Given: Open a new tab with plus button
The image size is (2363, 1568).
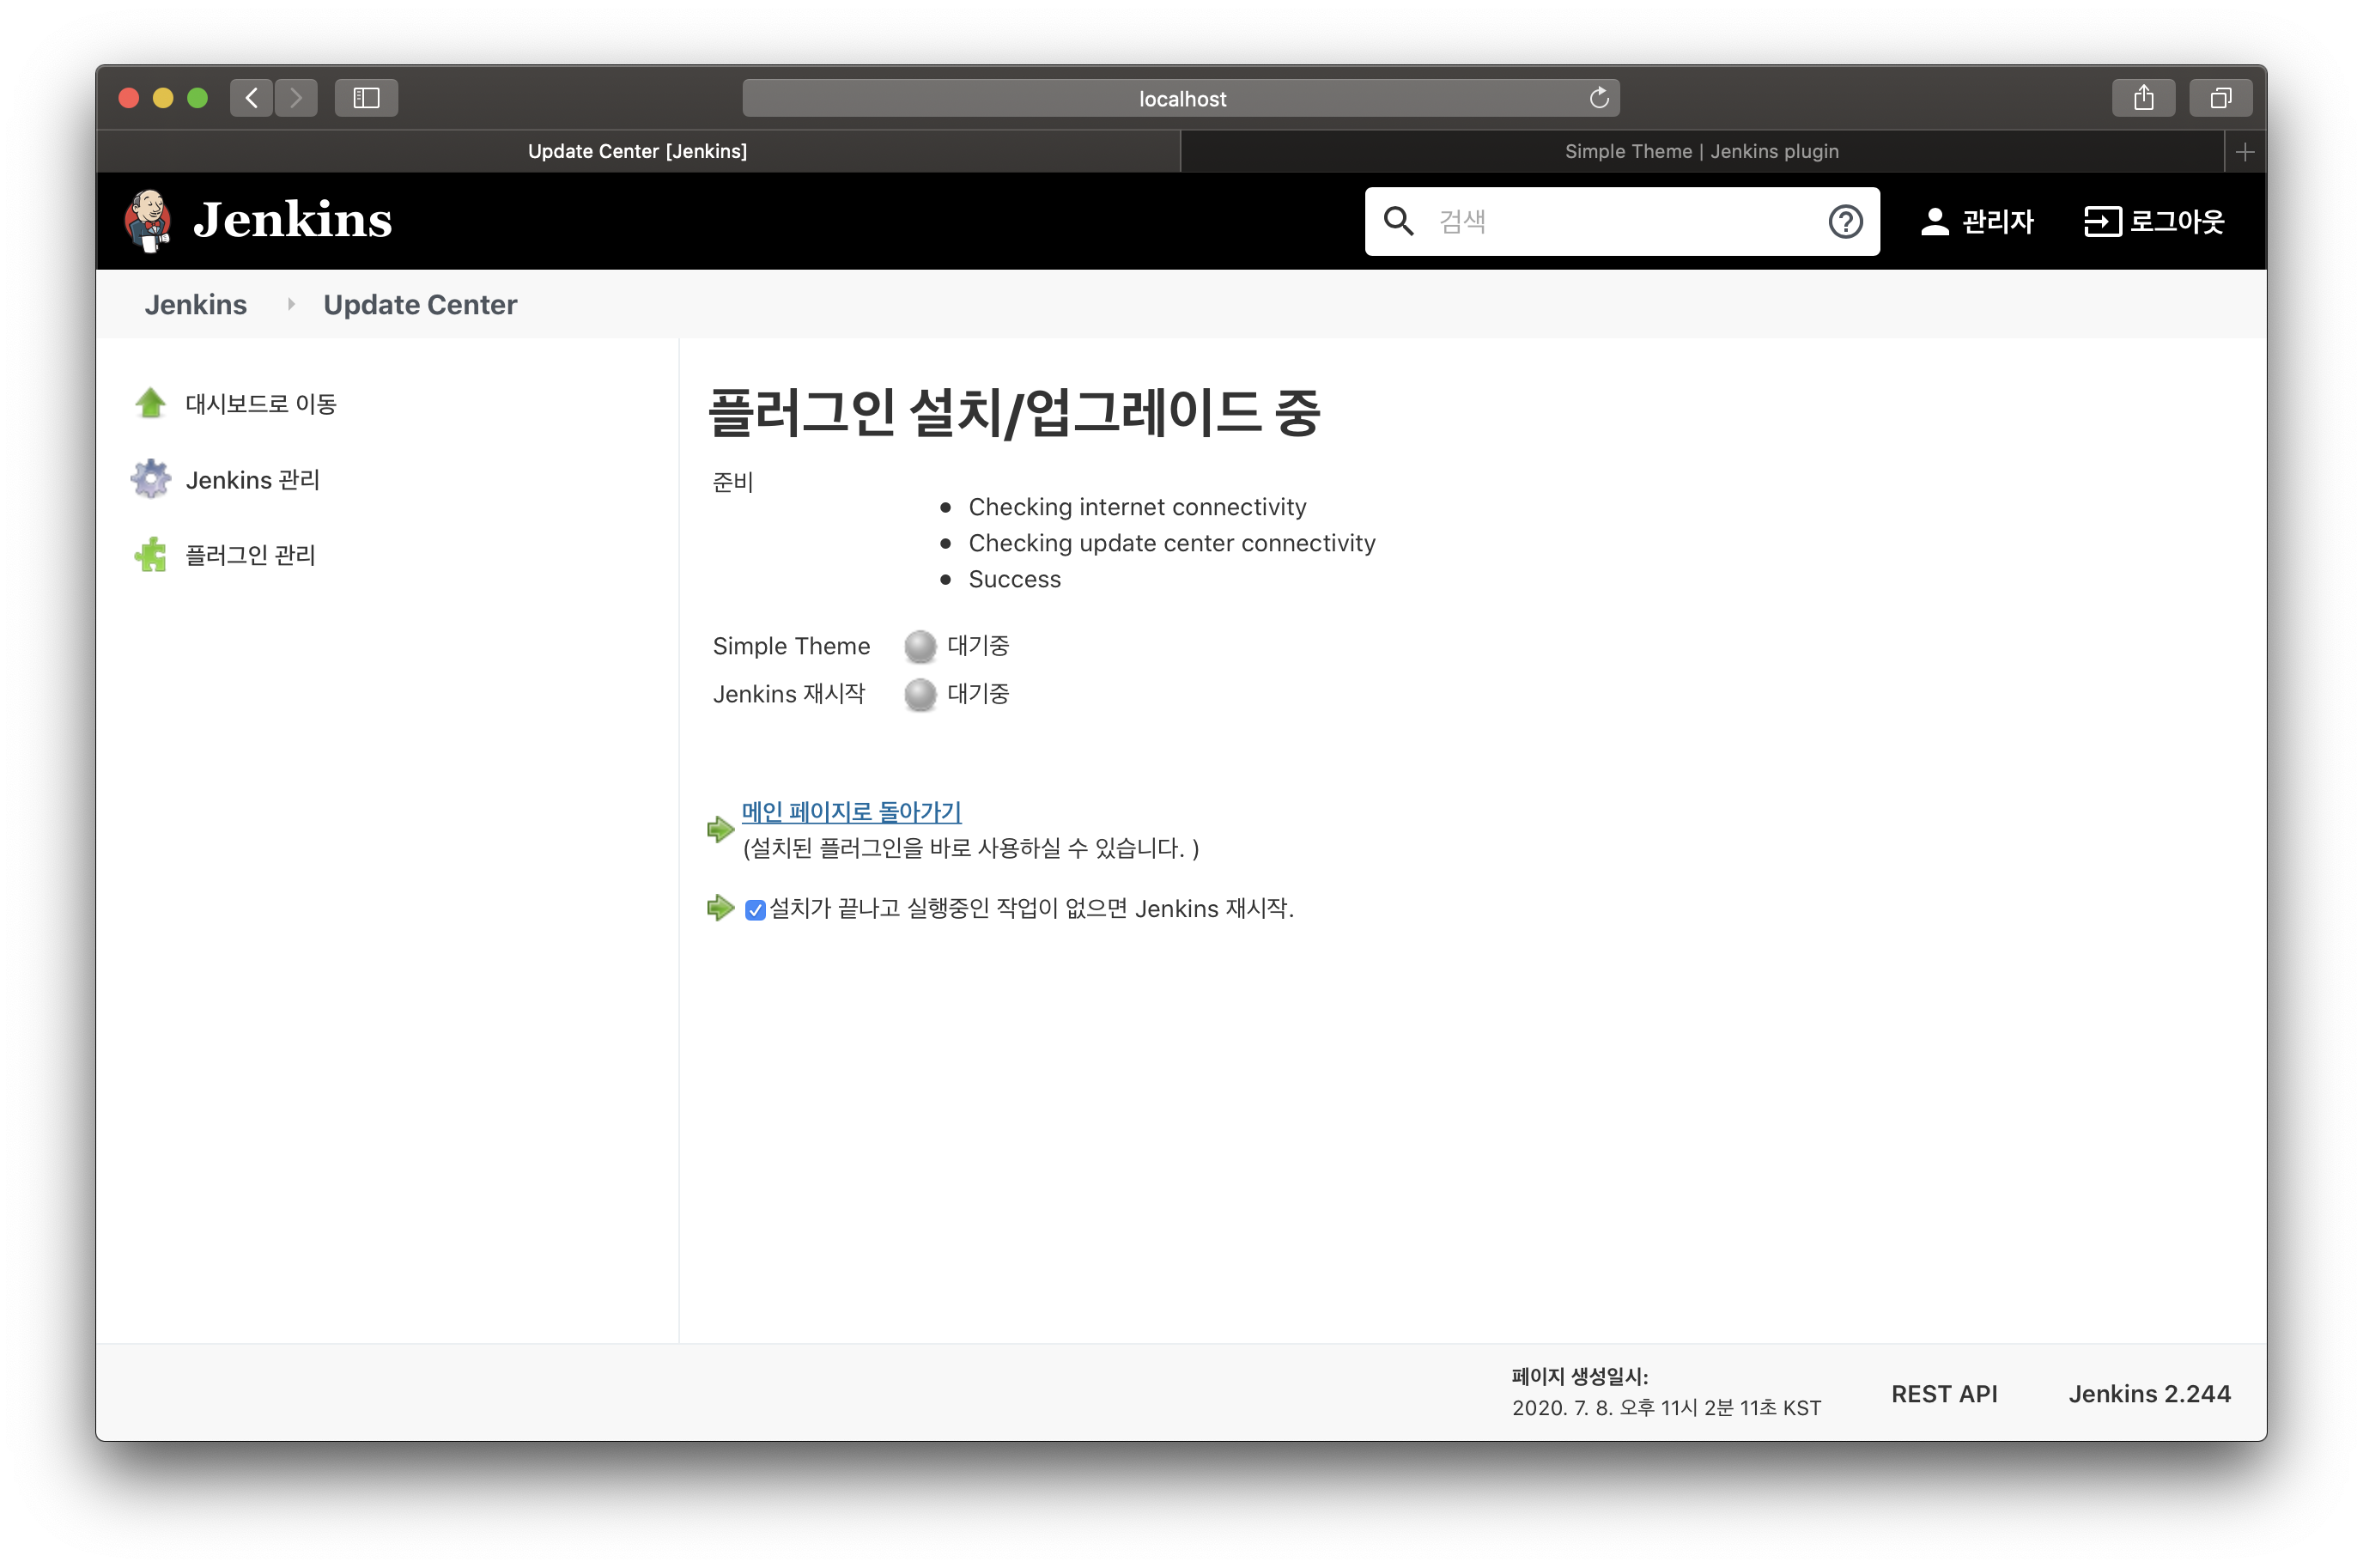Looking at the screenshot, I should point(2245,152).
